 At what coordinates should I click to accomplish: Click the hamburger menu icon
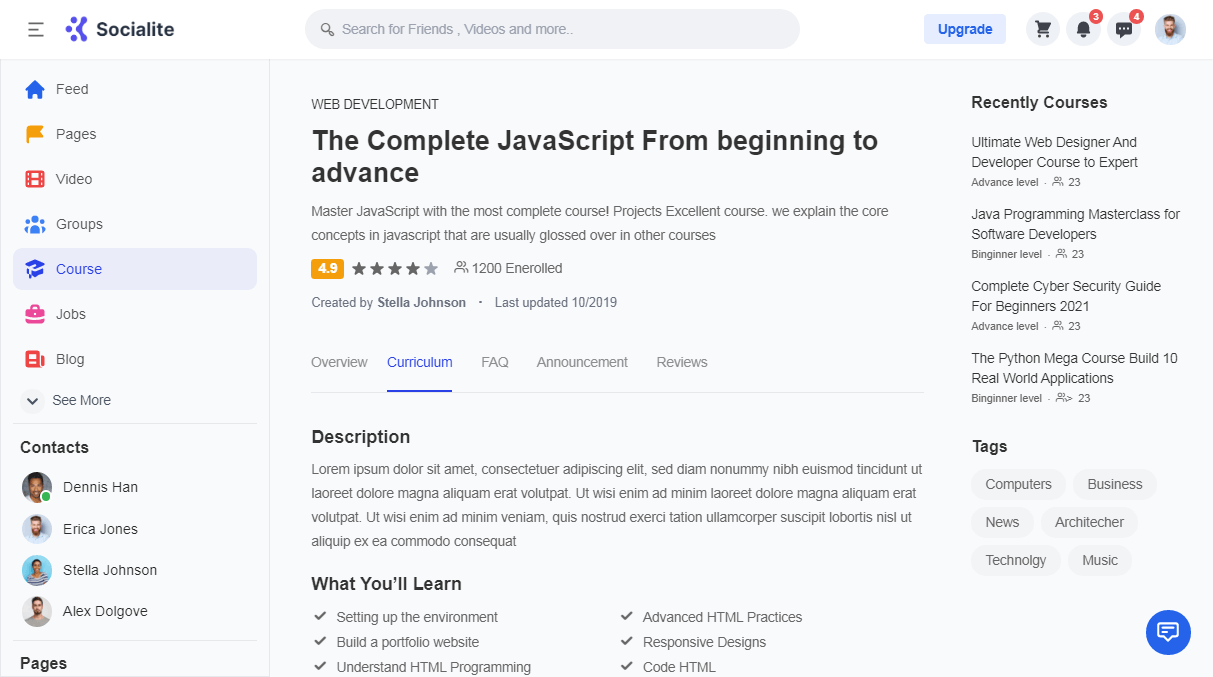coord(36,30)
